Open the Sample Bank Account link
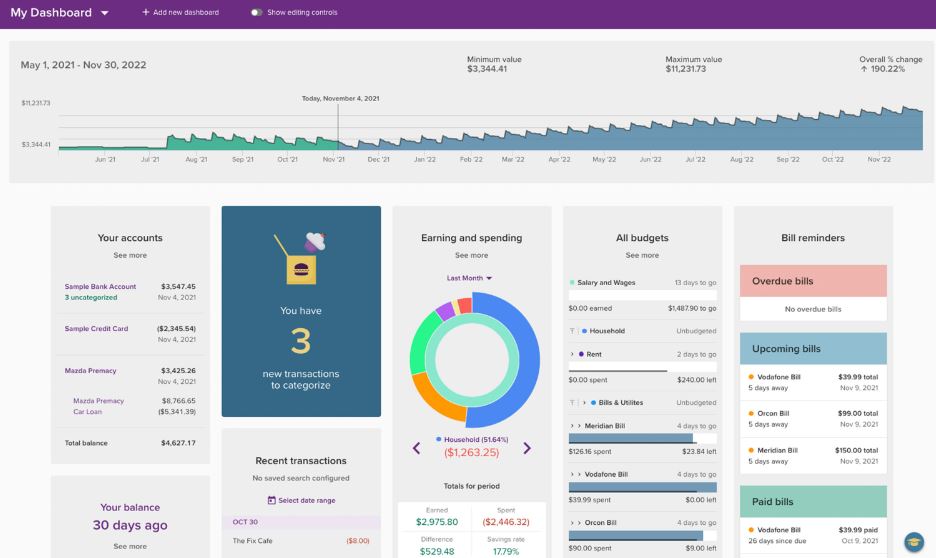936x558 pixels. tap(100, 286)
